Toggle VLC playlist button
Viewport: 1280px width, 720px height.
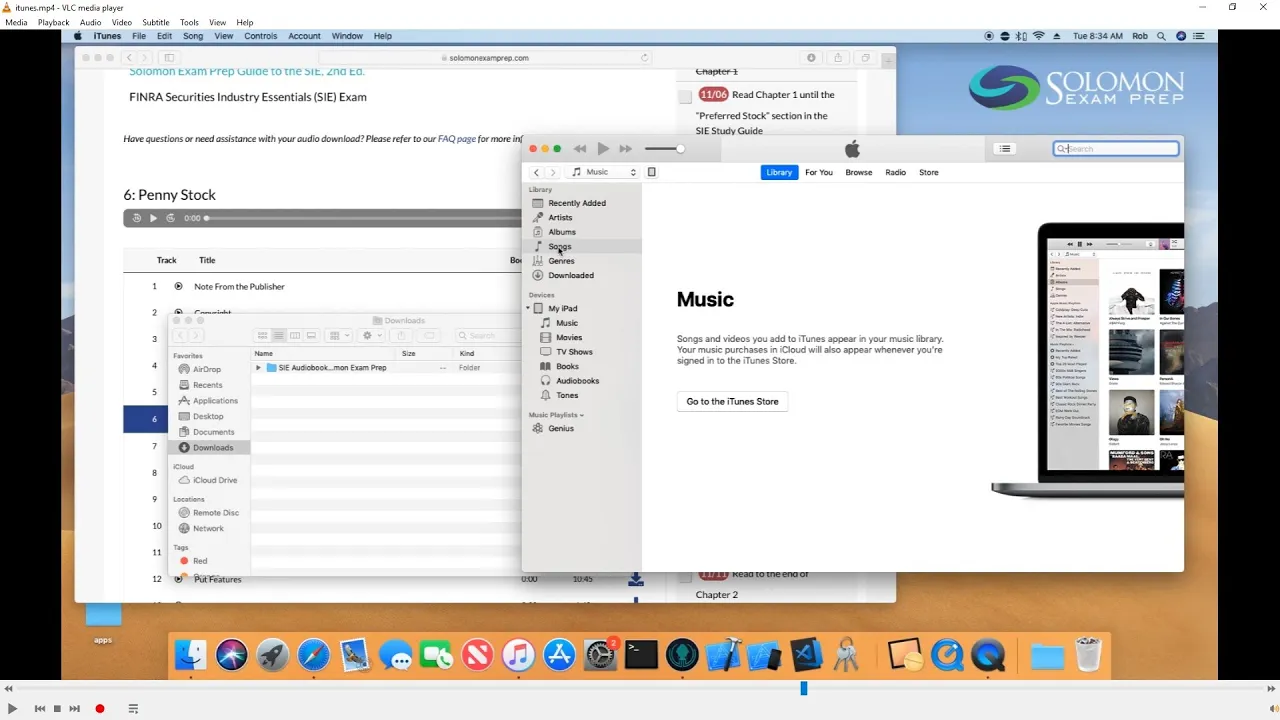point(133,709)
